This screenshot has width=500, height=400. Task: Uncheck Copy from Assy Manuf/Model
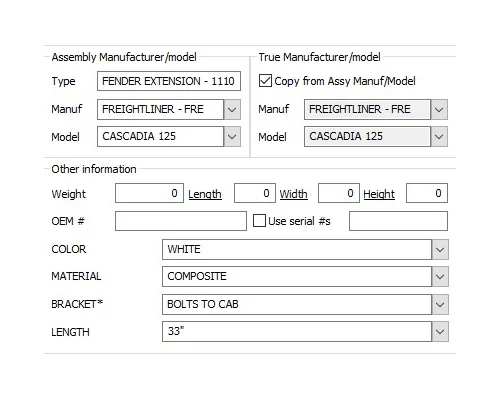(x=265, y=81)
